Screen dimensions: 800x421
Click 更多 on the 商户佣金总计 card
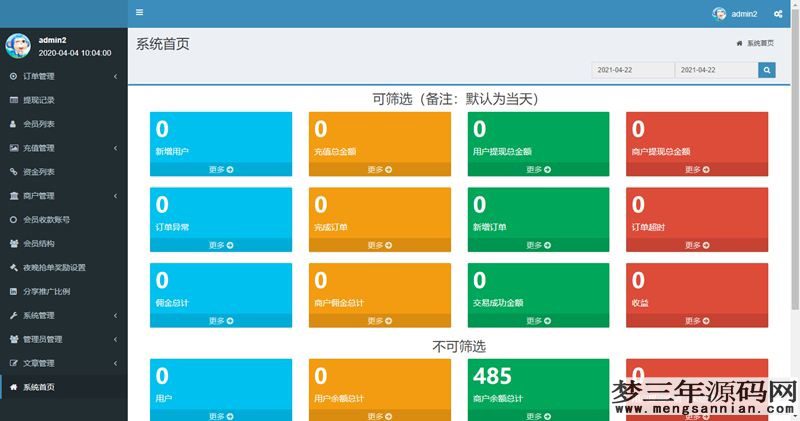point(380,320)
